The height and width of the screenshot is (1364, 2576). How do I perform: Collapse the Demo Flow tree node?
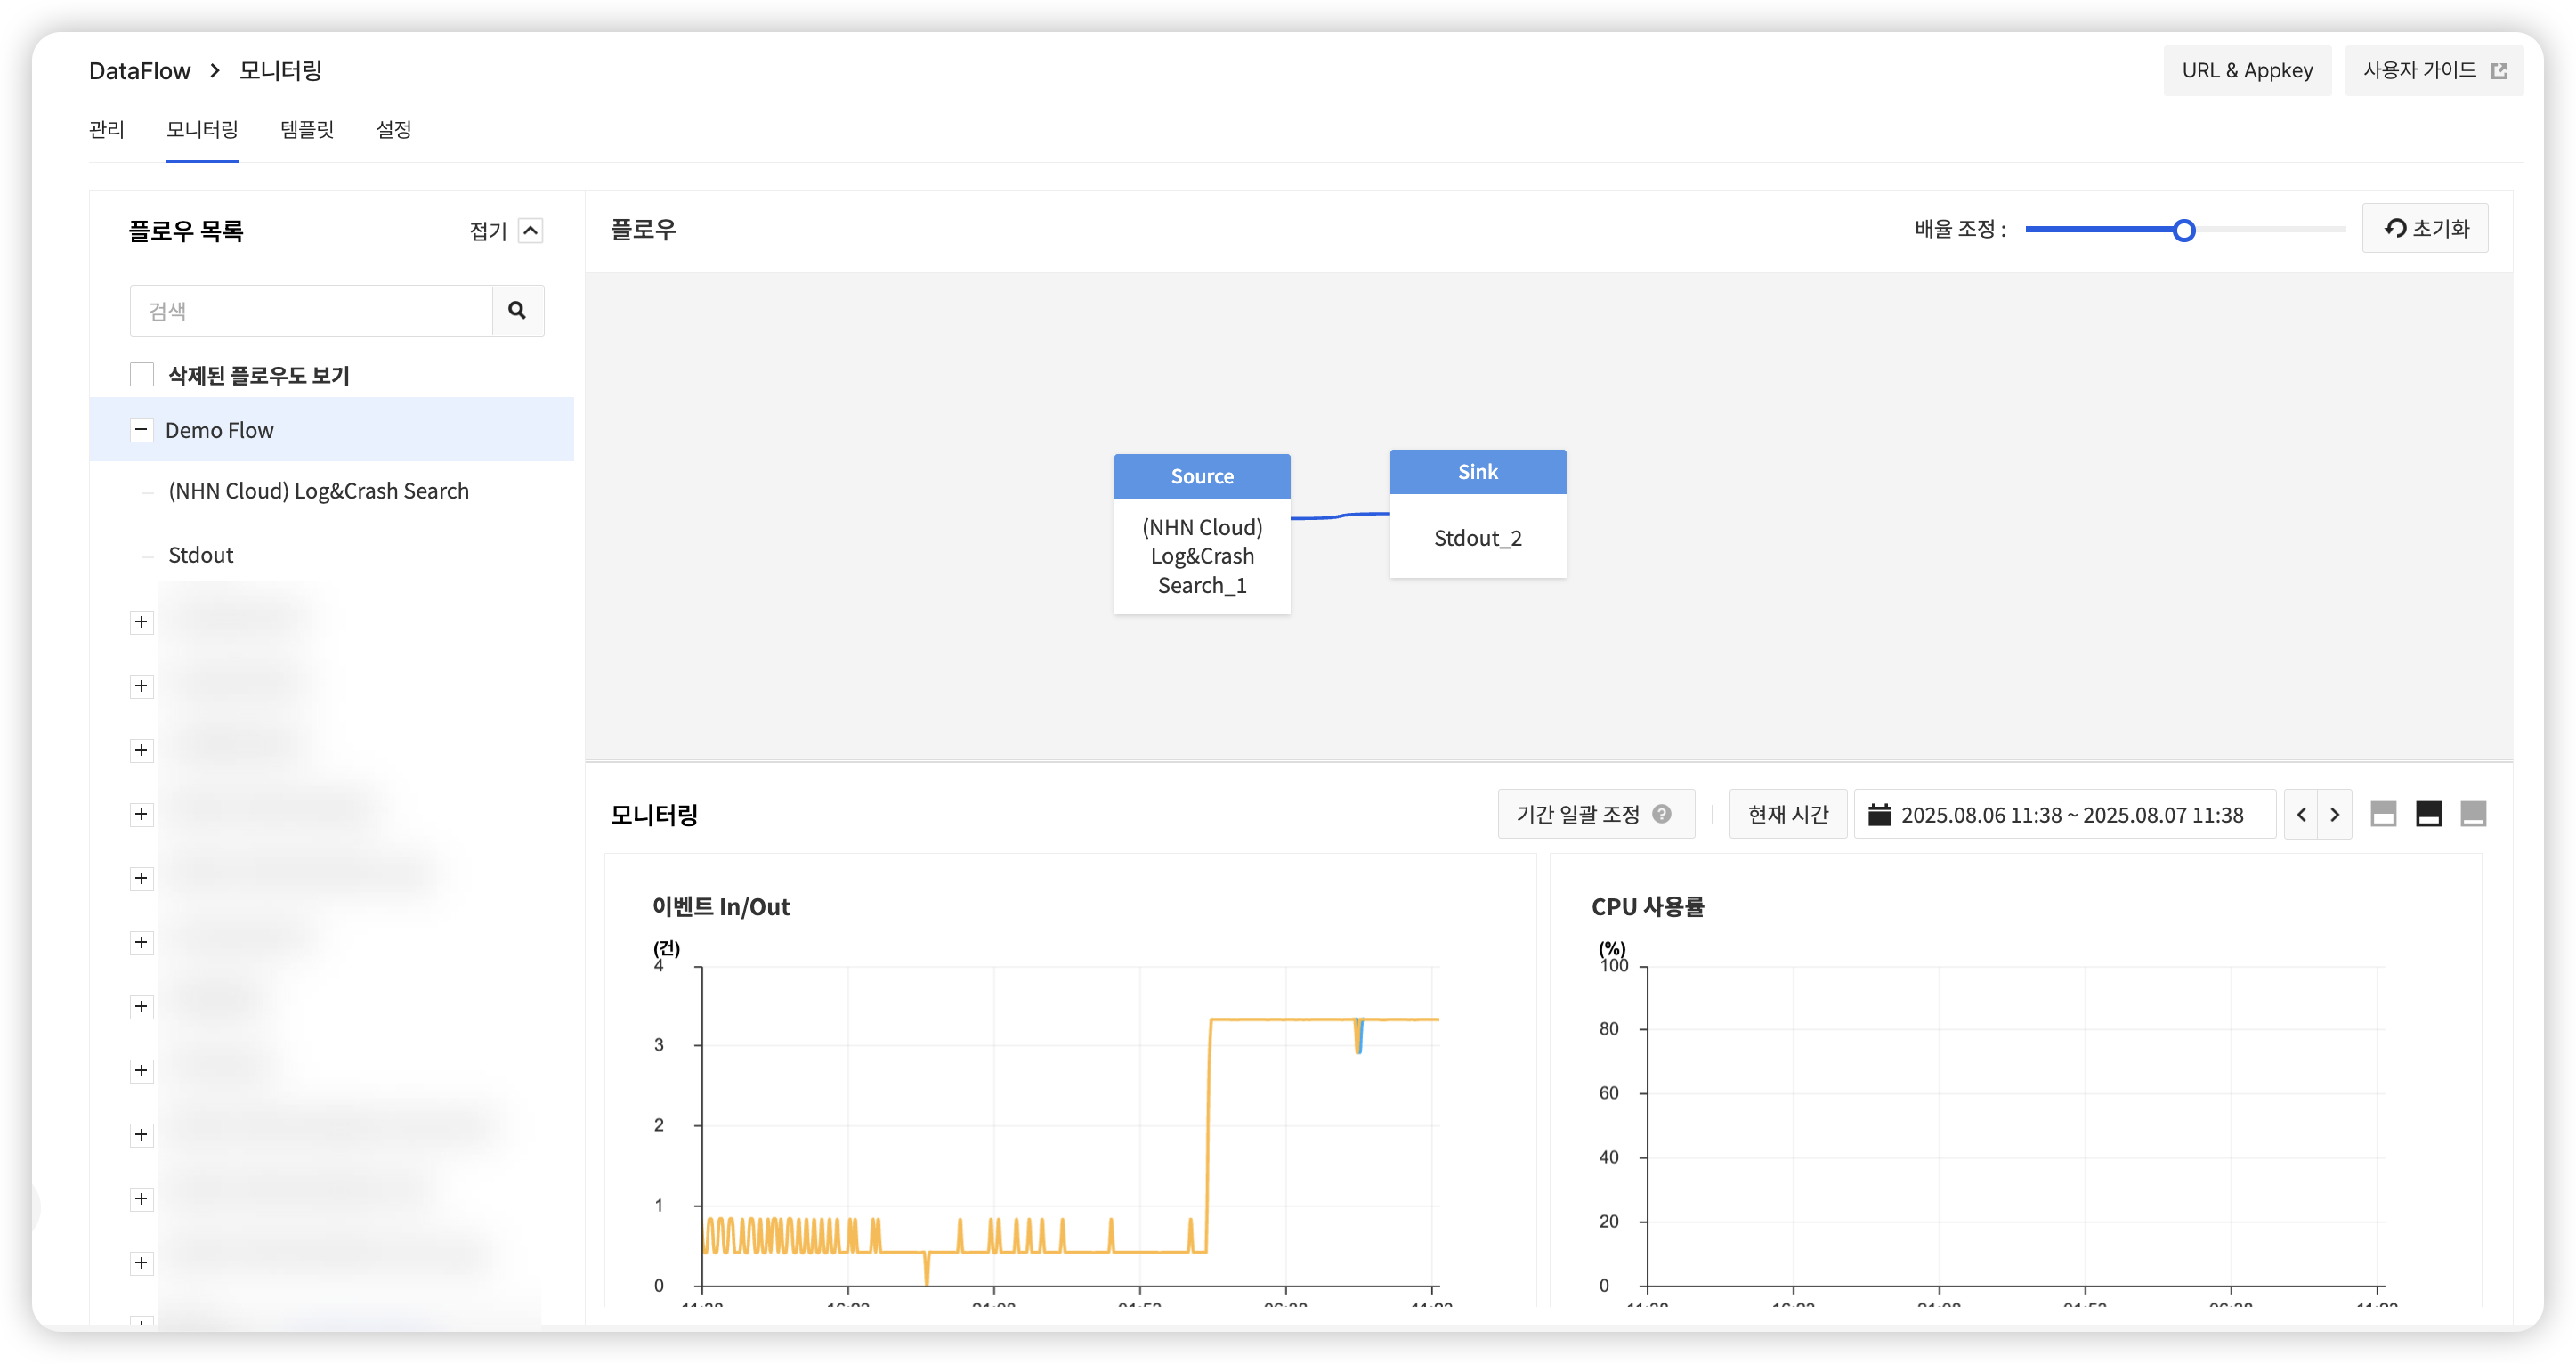(141, 429)
